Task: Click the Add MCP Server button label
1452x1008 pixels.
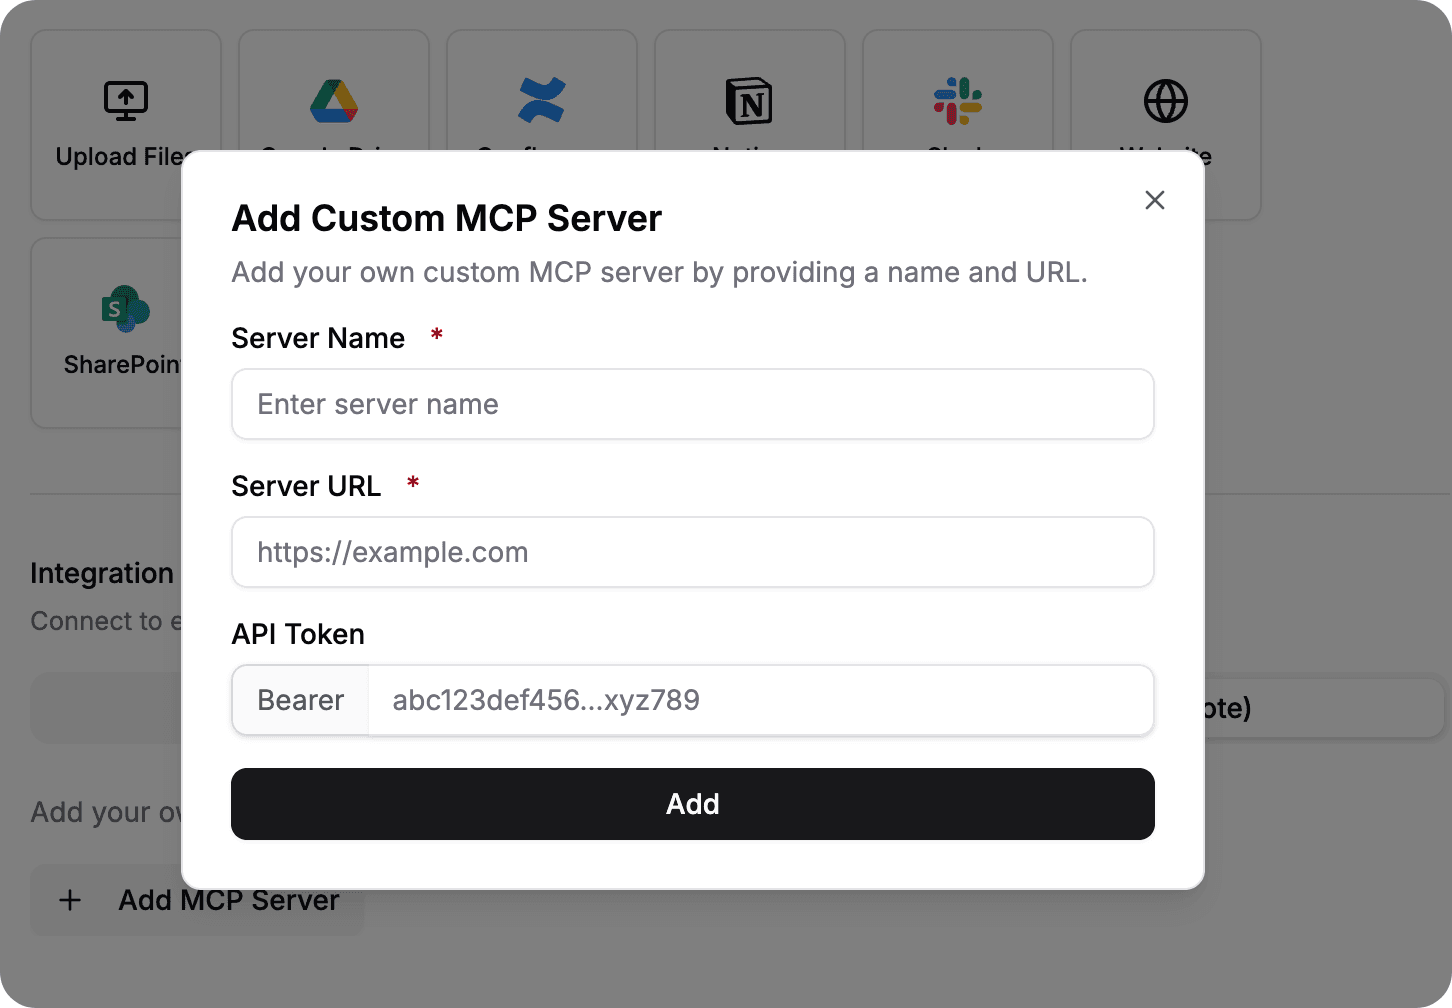Action: [229, 900]
